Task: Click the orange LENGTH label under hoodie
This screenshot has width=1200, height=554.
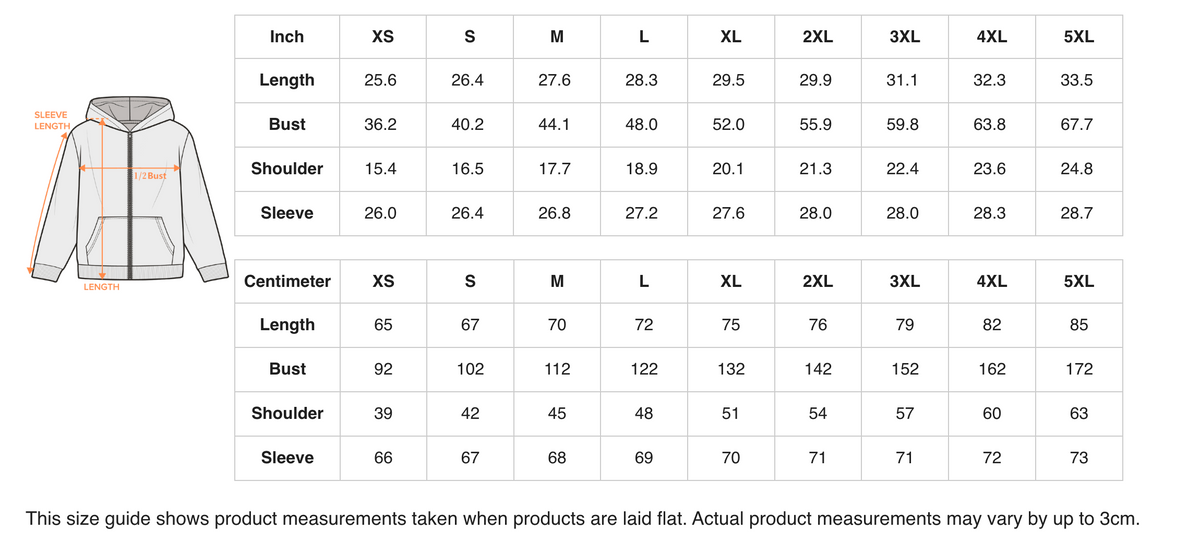Action: tap(101, 287)
